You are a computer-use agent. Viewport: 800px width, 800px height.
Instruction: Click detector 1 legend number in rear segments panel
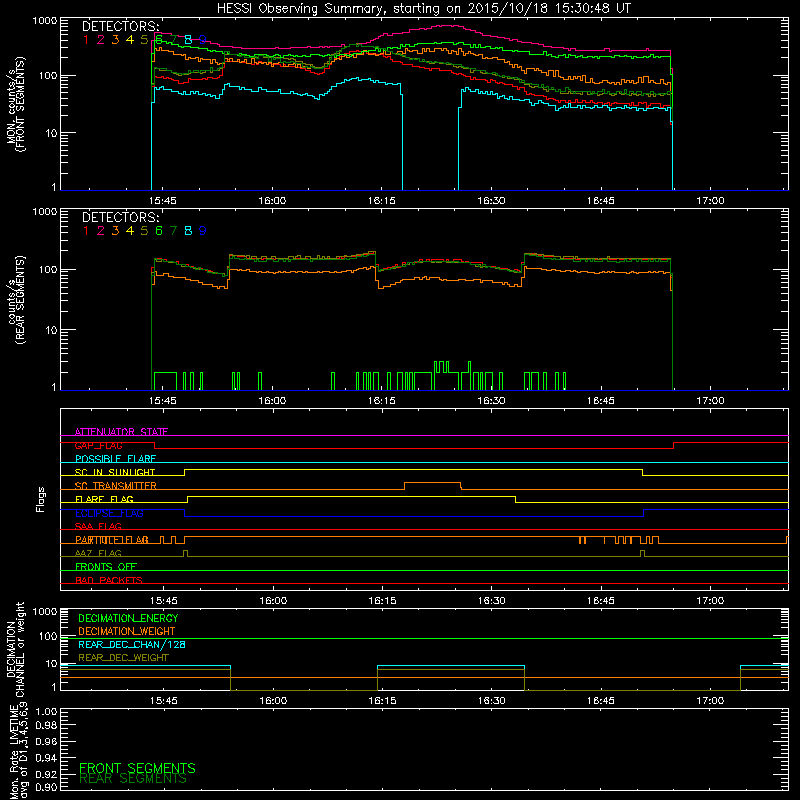point(86,231)
